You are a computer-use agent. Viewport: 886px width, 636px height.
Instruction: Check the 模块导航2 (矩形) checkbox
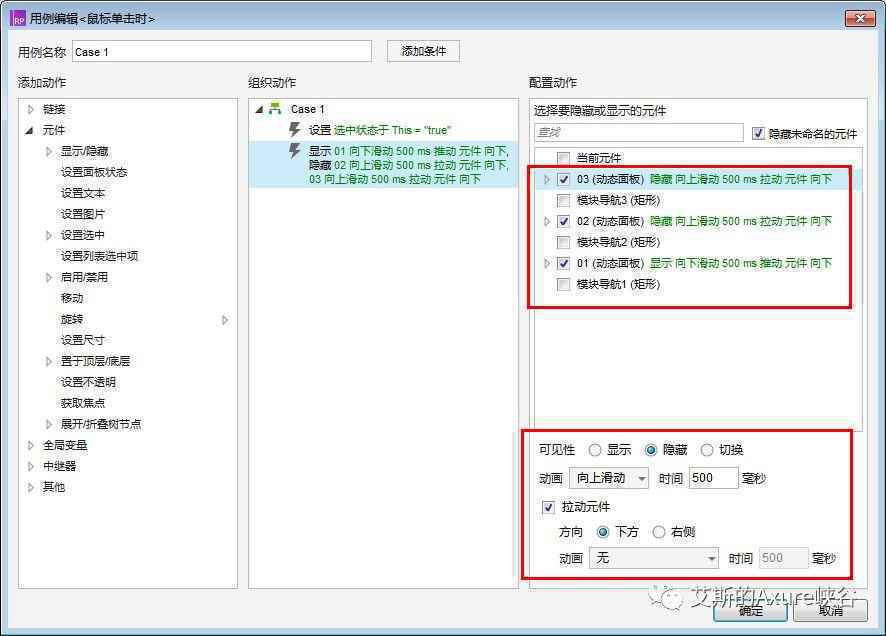[563, 242]
